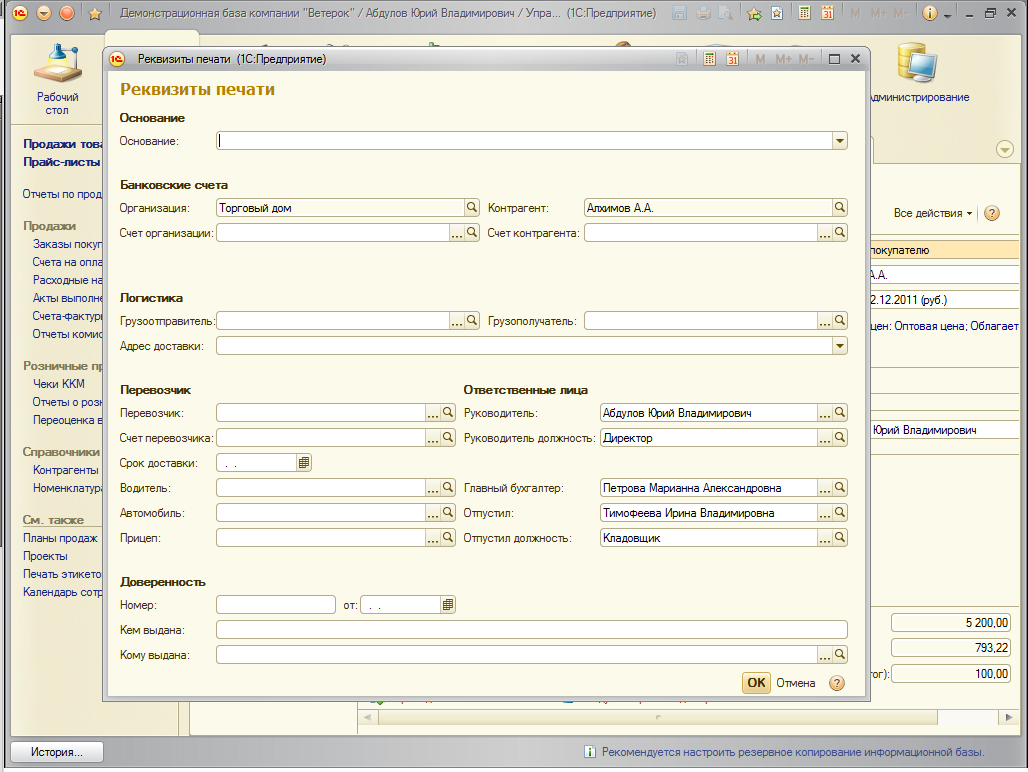The image size is (1028, 772).
Task: Click the magnifier next to Водитель field
Action: click(x=448, y=488)
